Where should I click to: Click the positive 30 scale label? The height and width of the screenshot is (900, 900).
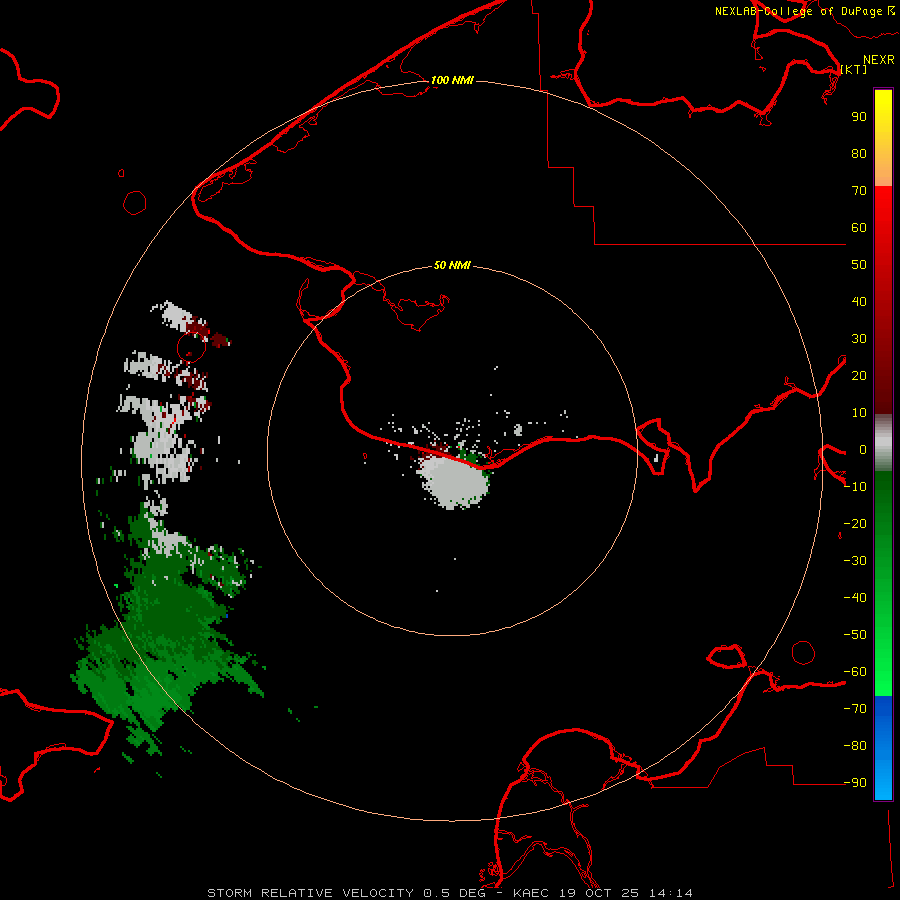859,339
